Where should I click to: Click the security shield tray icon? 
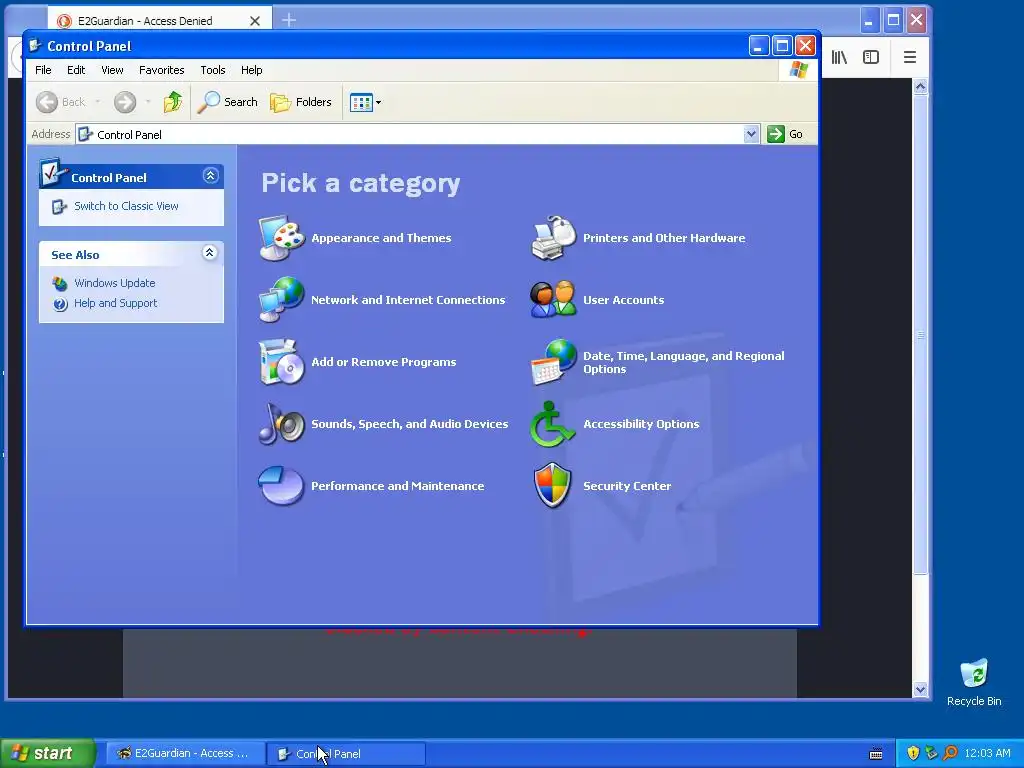[913, 753]
